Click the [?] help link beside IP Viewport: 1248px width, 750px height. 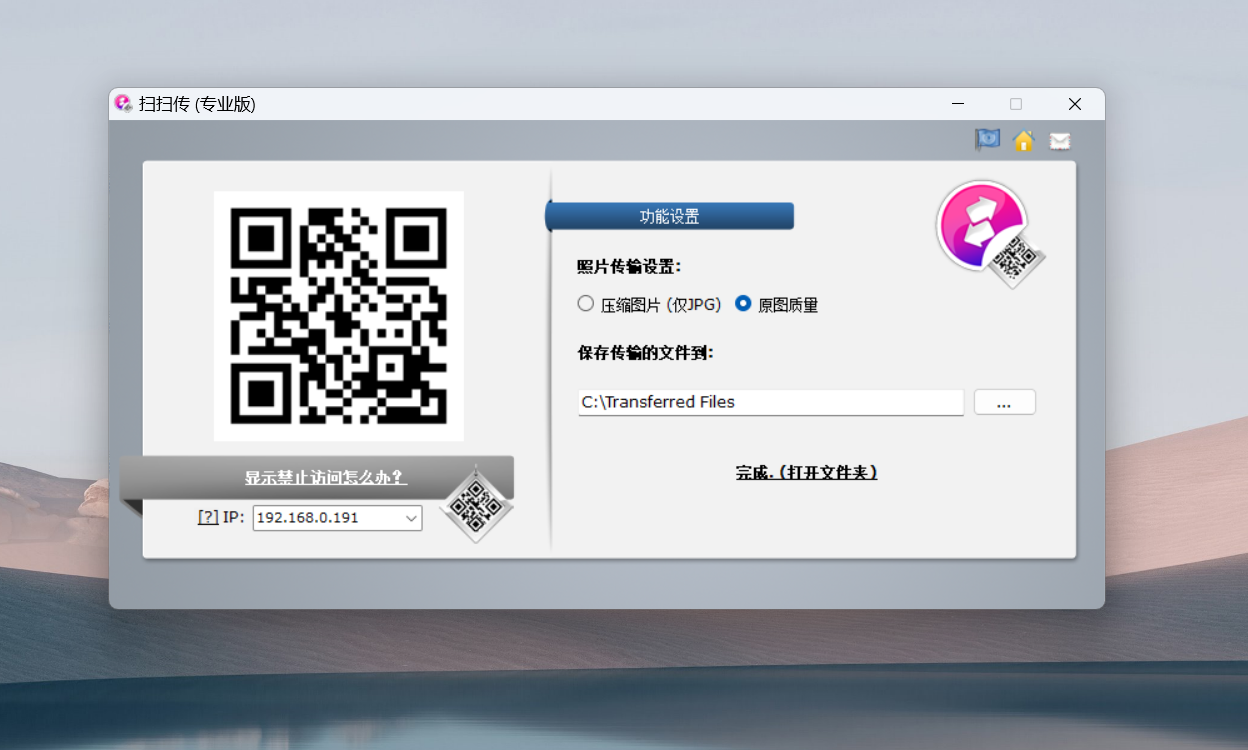click(208, 517)
